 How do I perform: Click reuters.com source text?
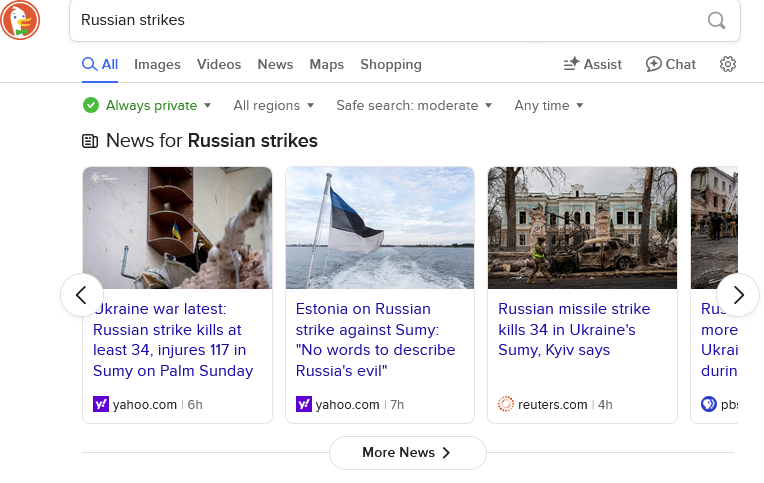(553, 405)
